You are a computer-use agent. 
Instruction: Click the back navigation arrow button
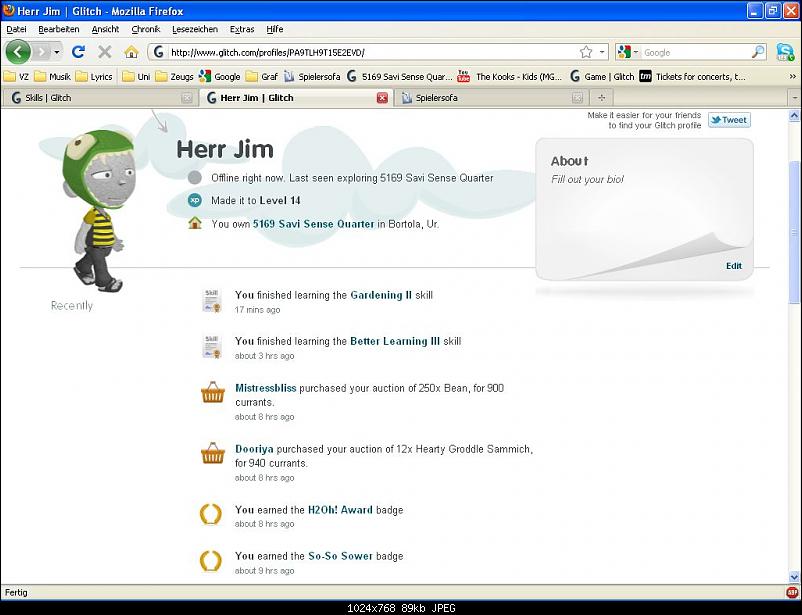(x=18, y=52)
